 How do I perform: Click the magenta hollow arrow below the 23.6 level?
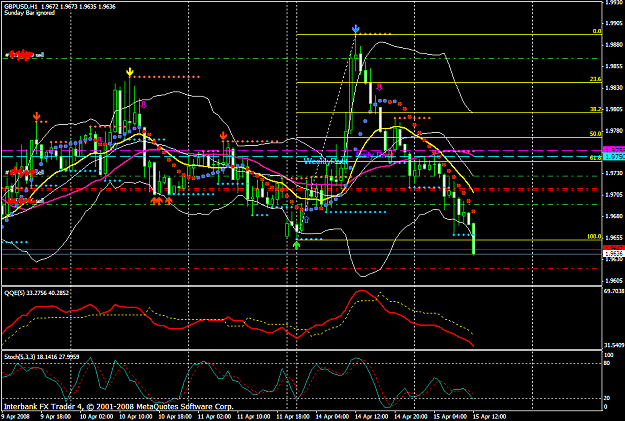click(x=379, y=87)
